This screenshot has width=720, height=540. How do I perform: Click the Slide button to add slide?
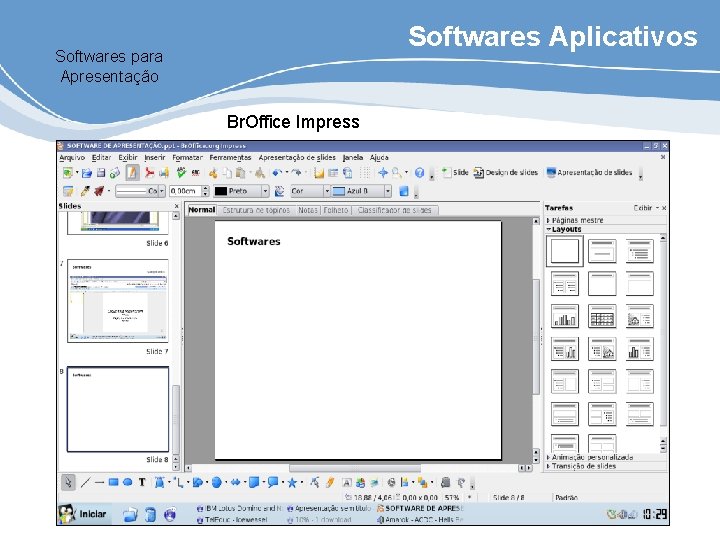click(x=455, y=173)
